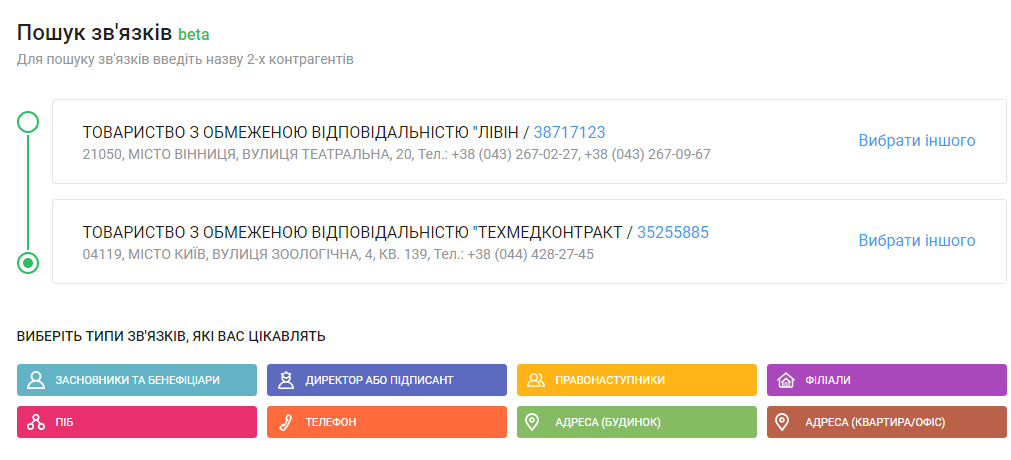
Task: Click the people icon on Правонаступники
Action: pos(536,380)
